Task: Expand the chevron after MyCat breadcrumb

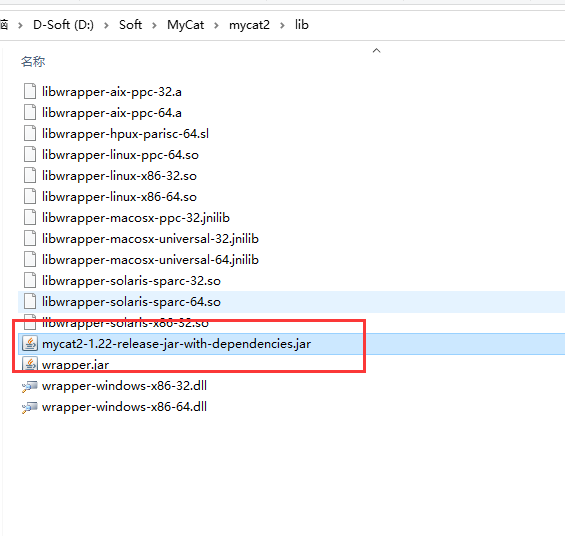Action: coord(217,25)
